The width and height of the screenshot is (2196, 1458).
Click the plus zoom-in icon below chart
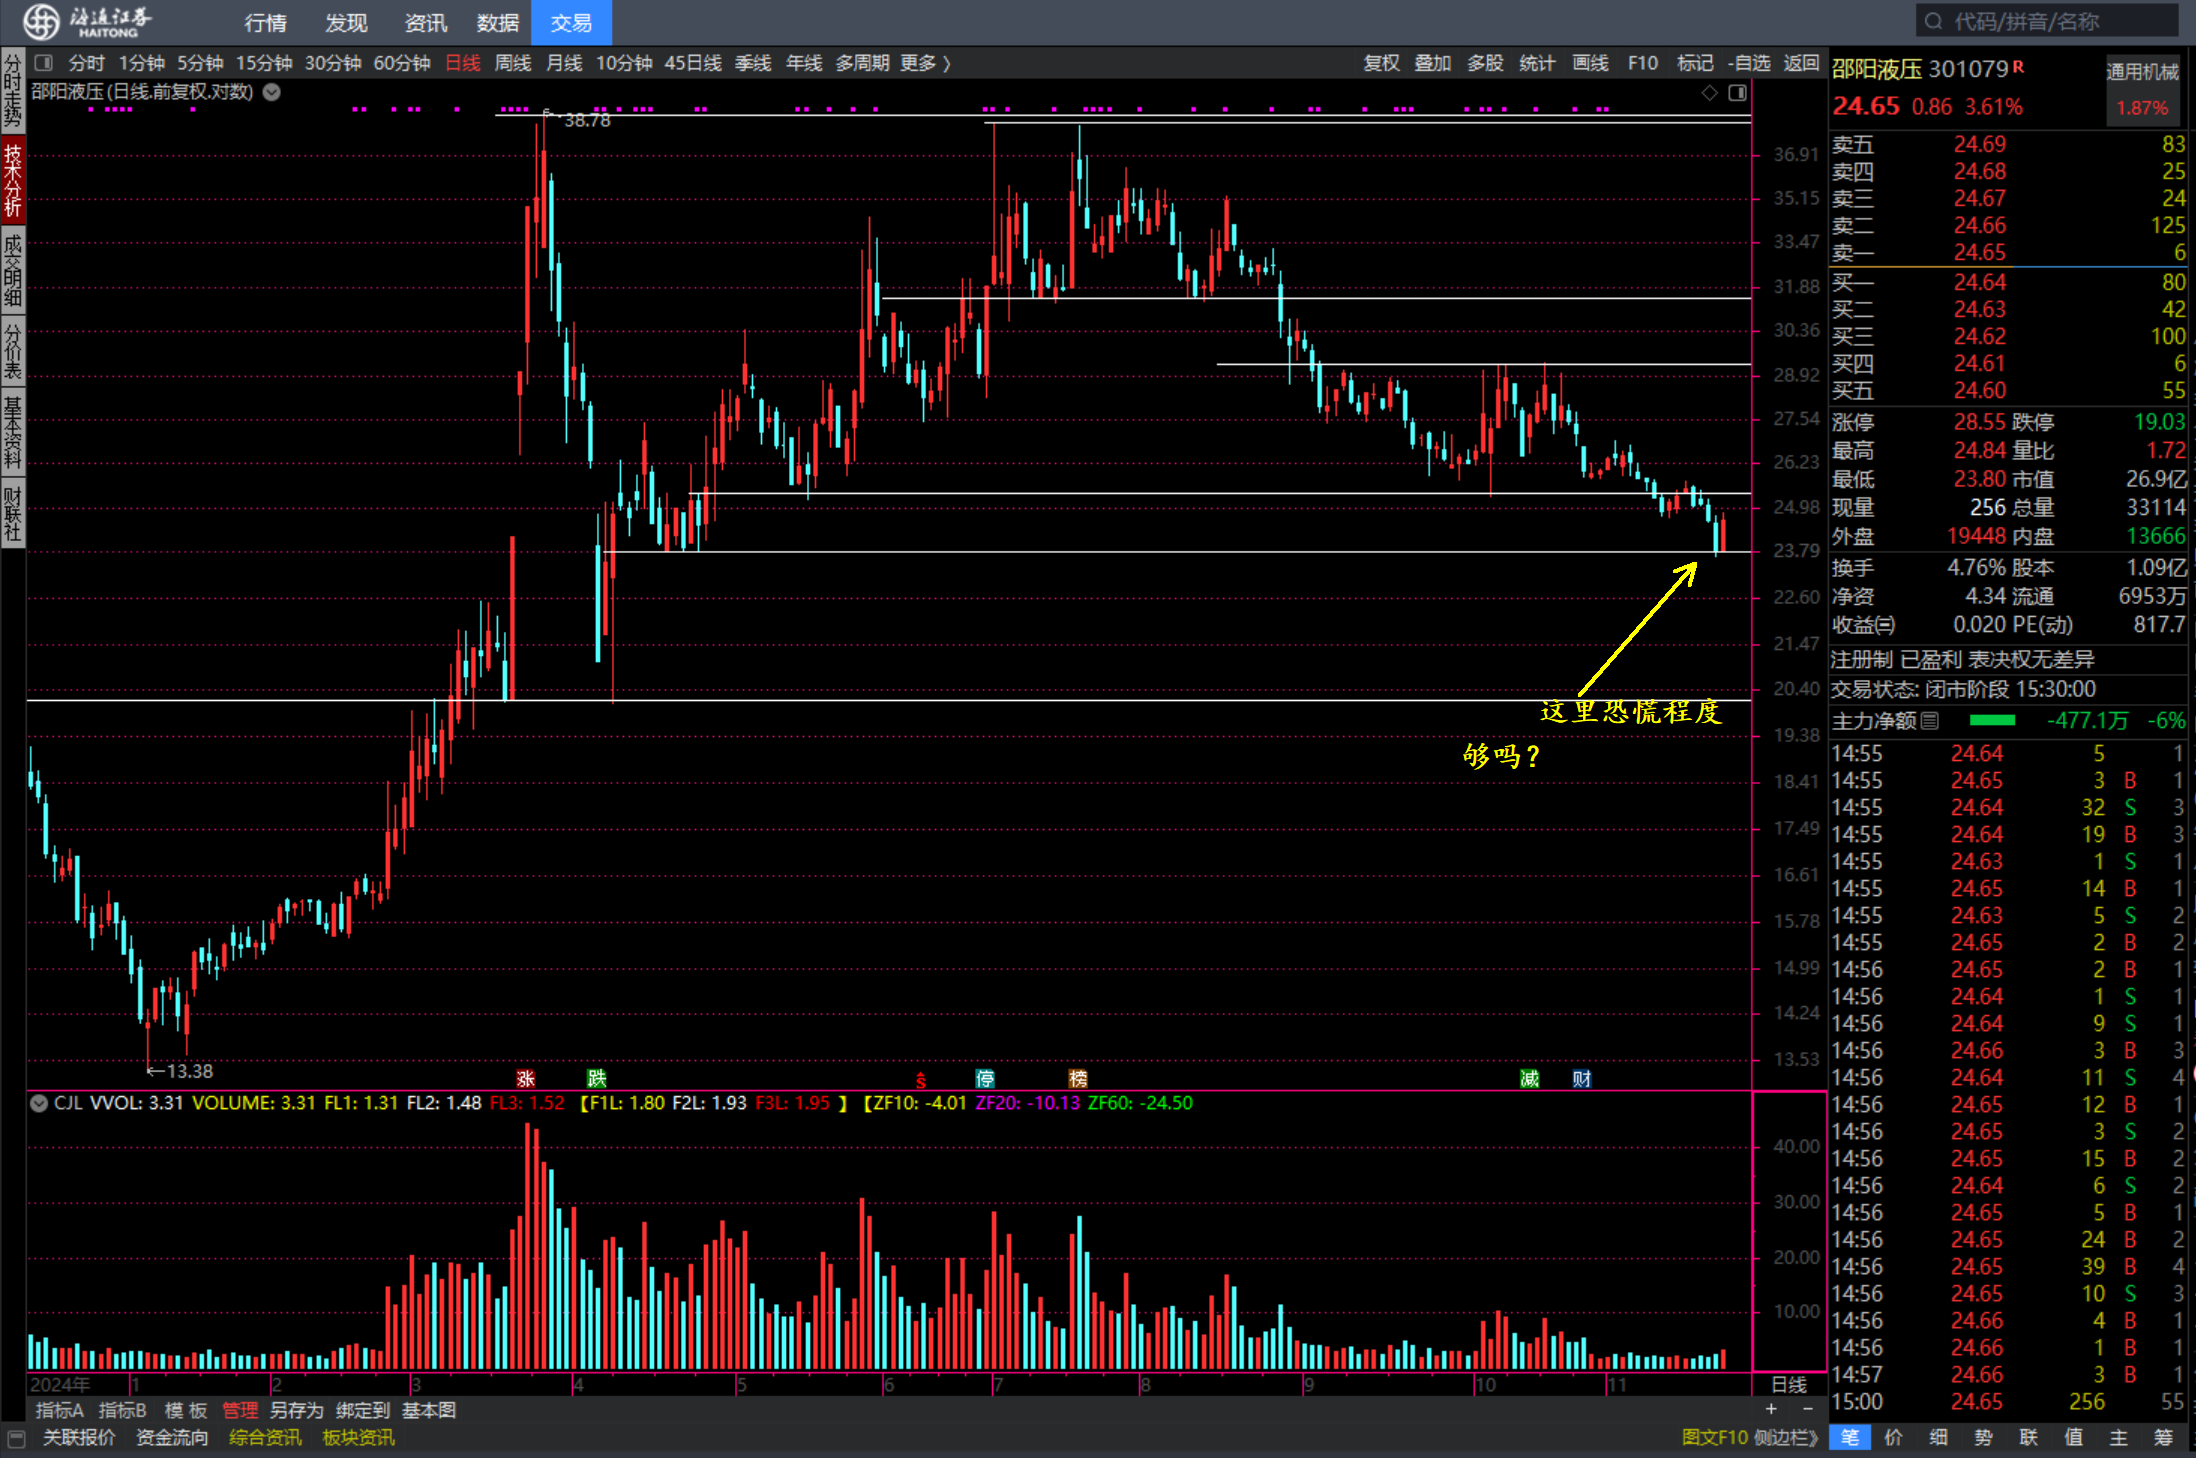click(x=1771, y=1408)
